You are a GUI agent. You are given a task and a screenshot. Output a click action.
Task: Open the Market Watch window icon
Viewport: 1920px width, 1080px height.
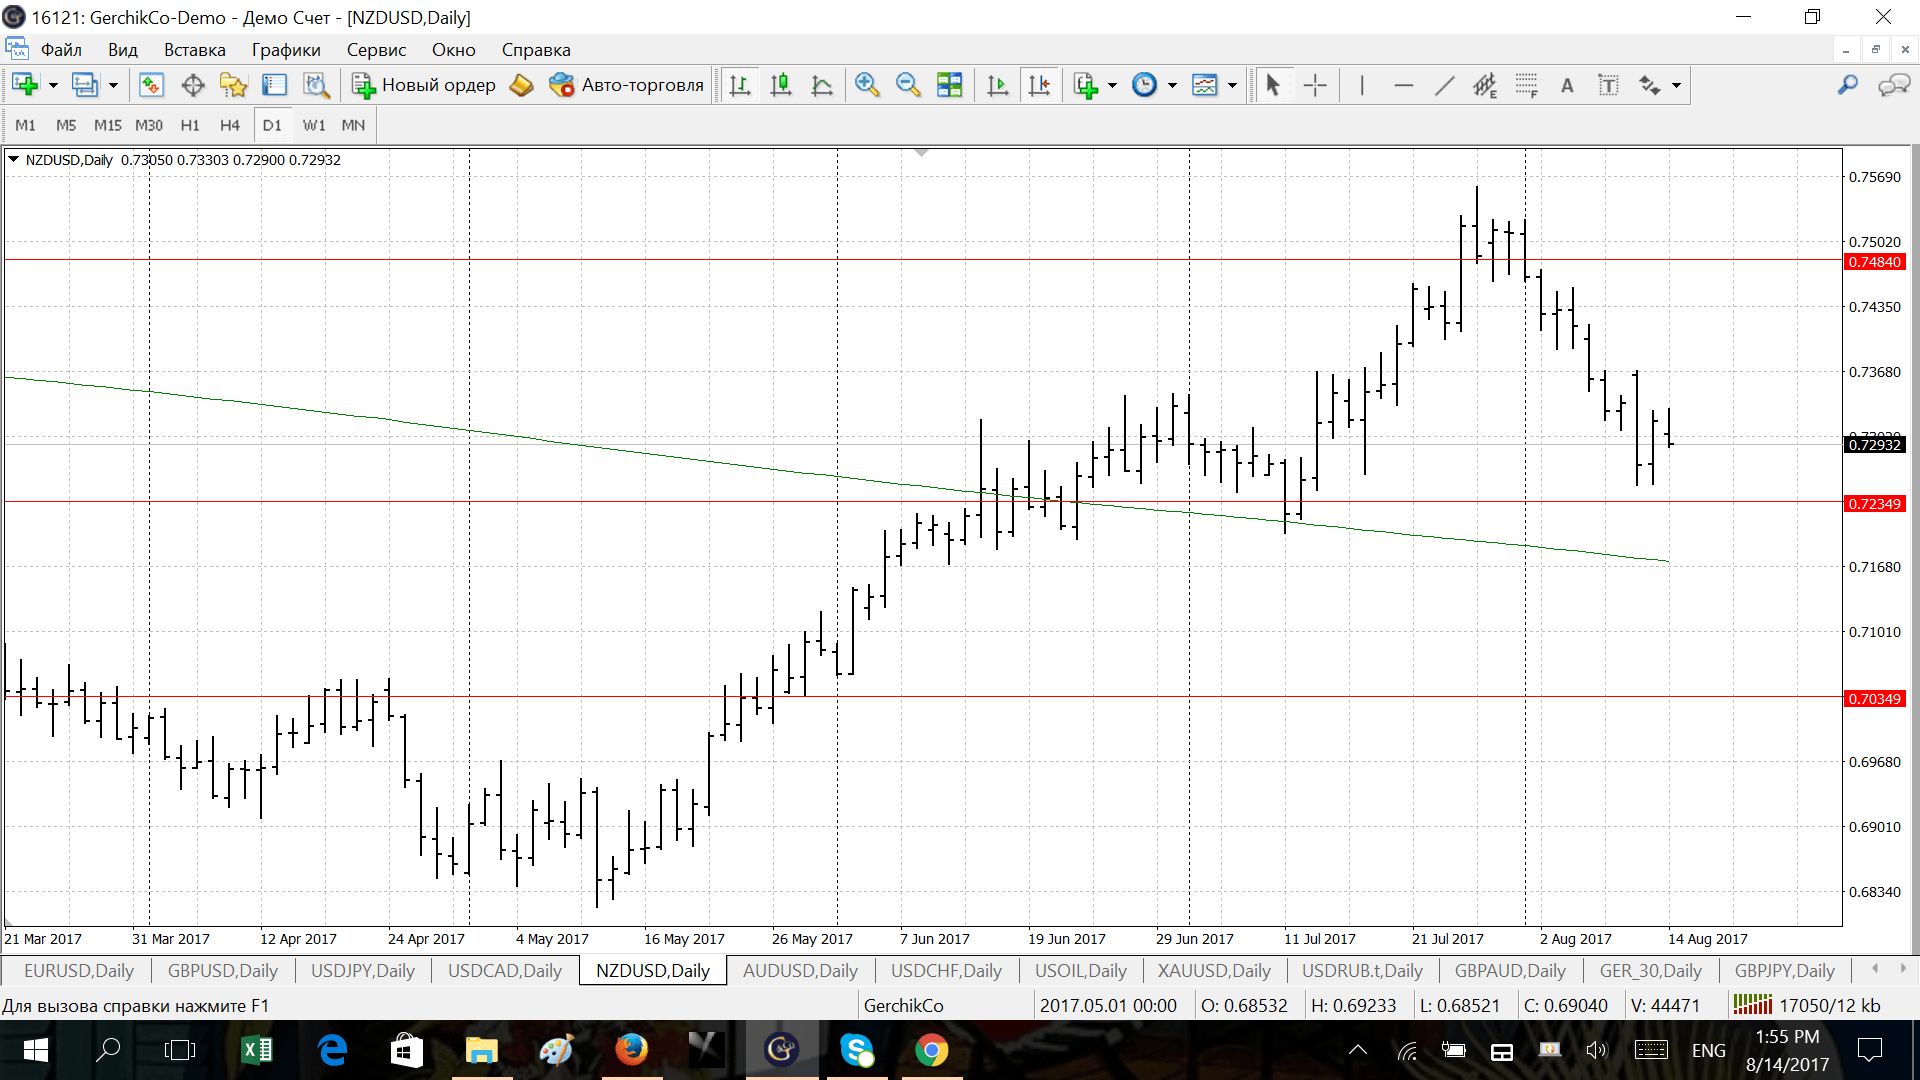[x=151, y=85]
